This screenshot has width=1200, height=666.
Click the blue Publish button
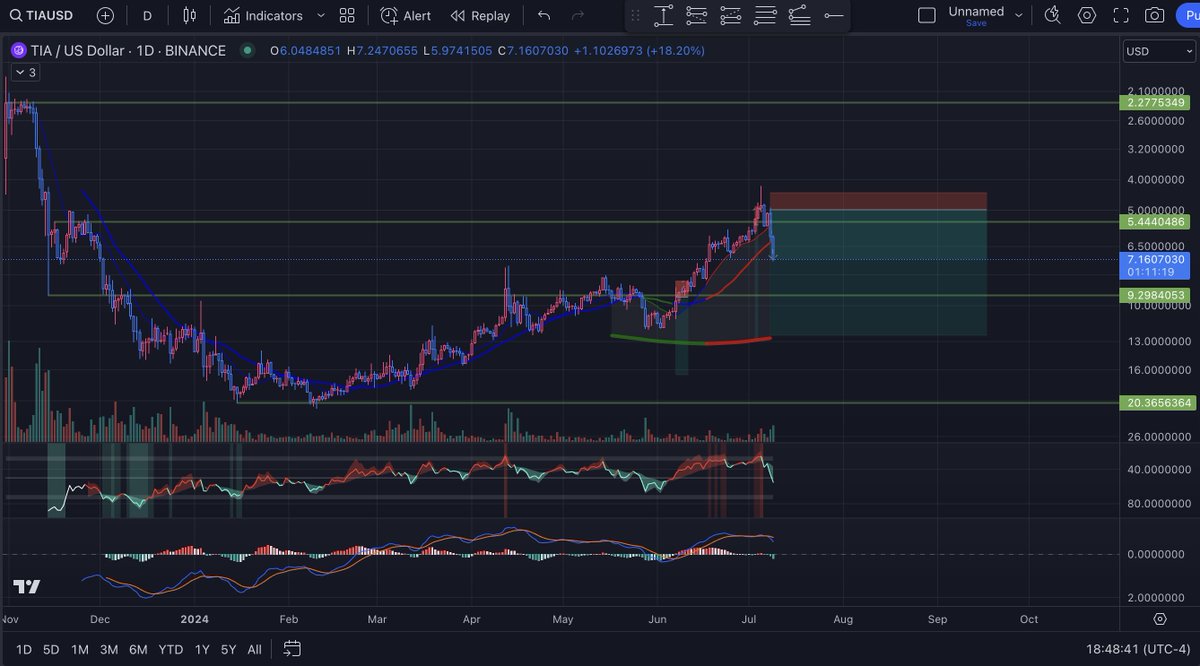click(x=1187, y=16)
